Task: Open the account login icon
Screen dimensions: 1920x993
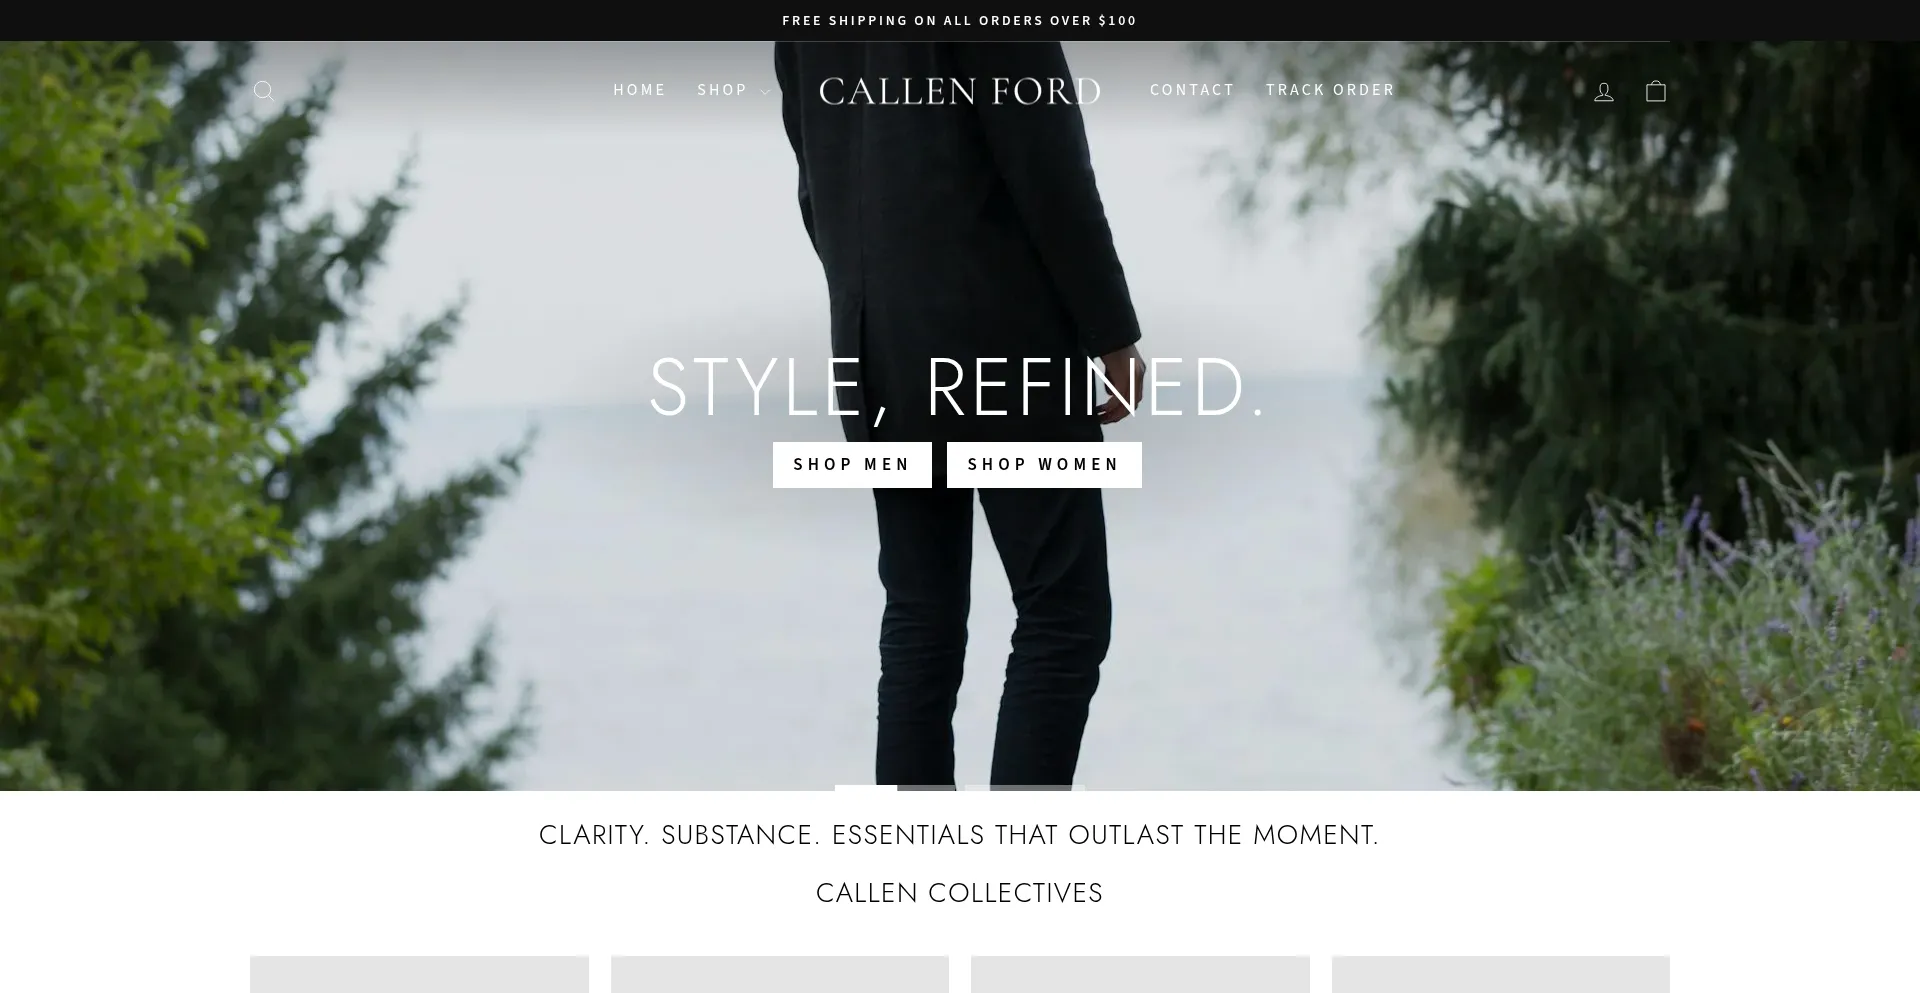Action: [1604, 91]
